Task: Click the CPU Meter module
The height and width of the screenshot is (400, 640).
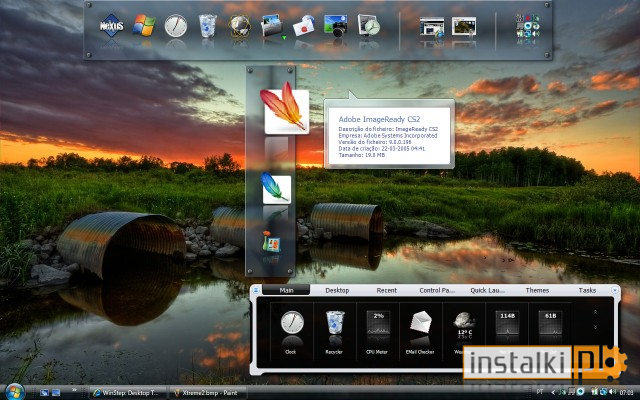Action: pyautogui.click(x=377, y=332)
